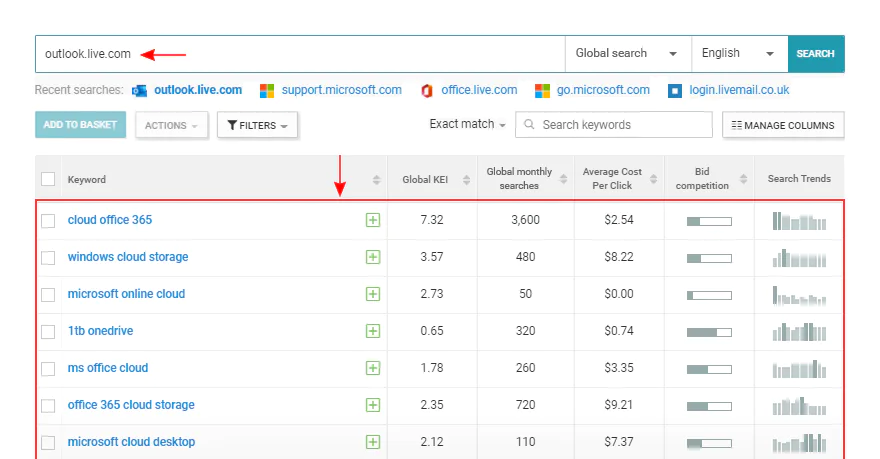Expand the English language dropdown

point(740,54)
